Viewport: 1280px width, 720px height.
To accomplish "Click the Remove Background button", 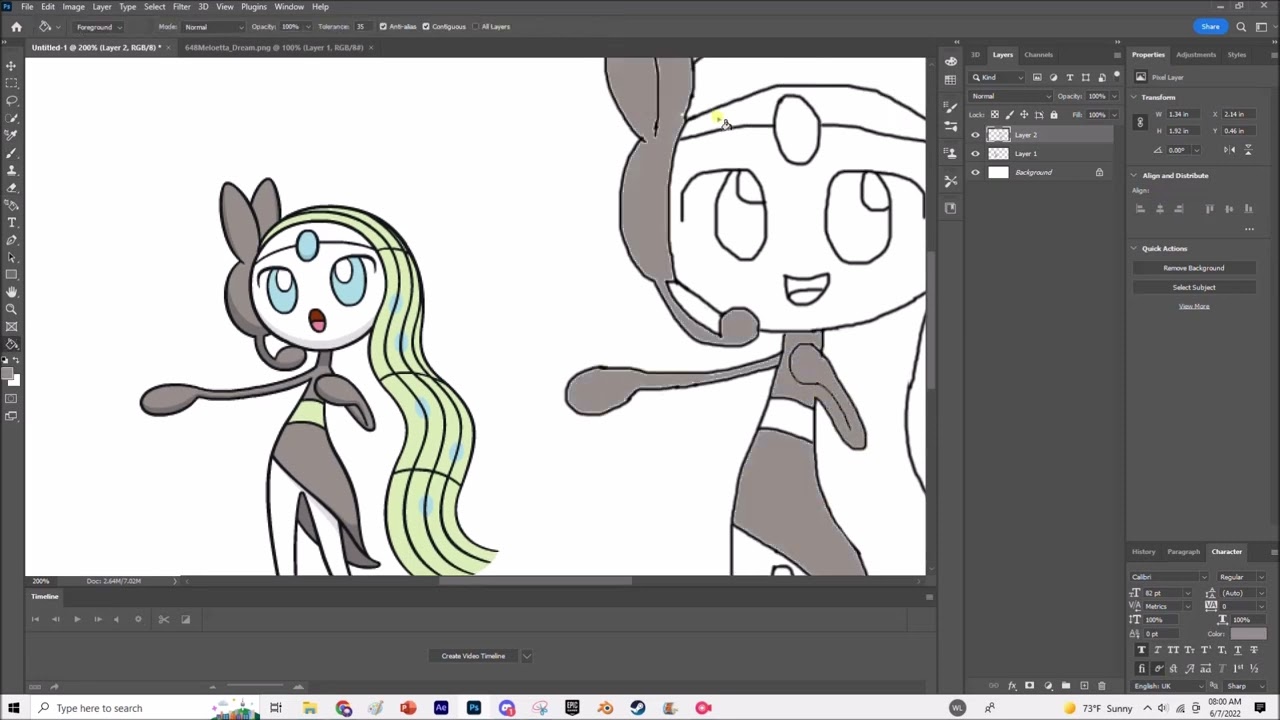I will point(1194,268).
